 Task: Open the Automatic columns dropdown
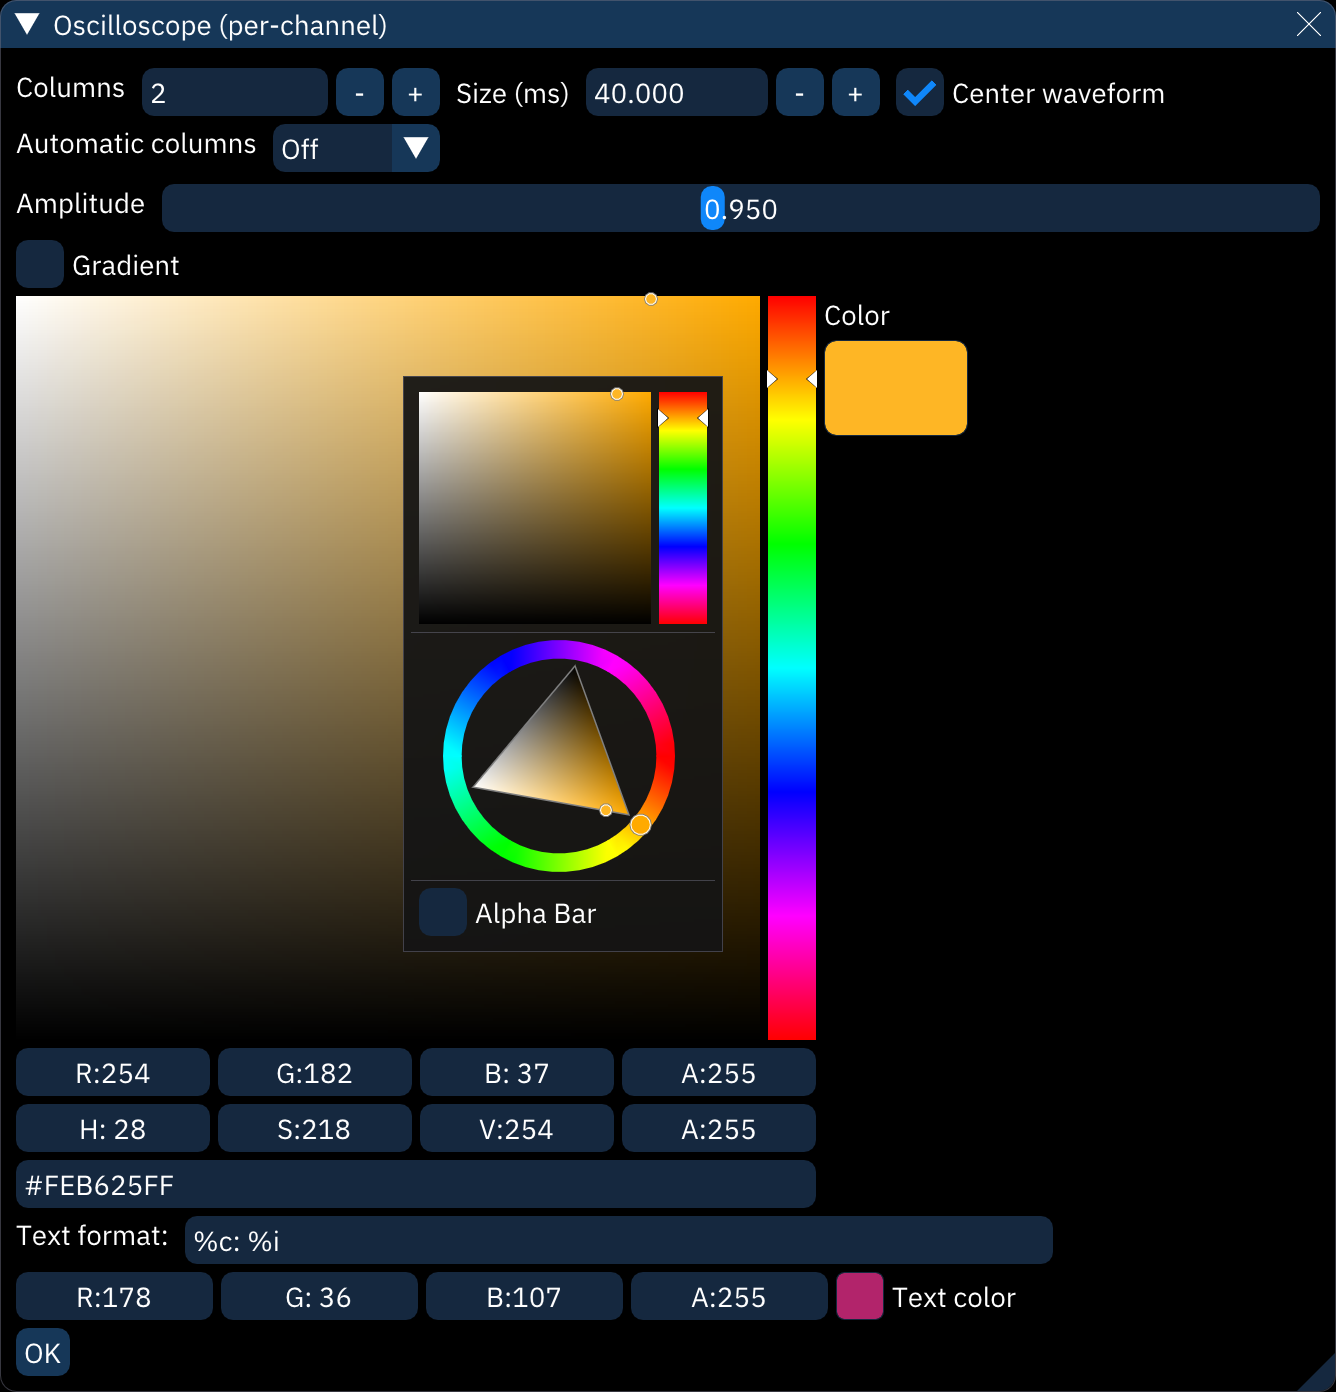click(x=356, y=148)
